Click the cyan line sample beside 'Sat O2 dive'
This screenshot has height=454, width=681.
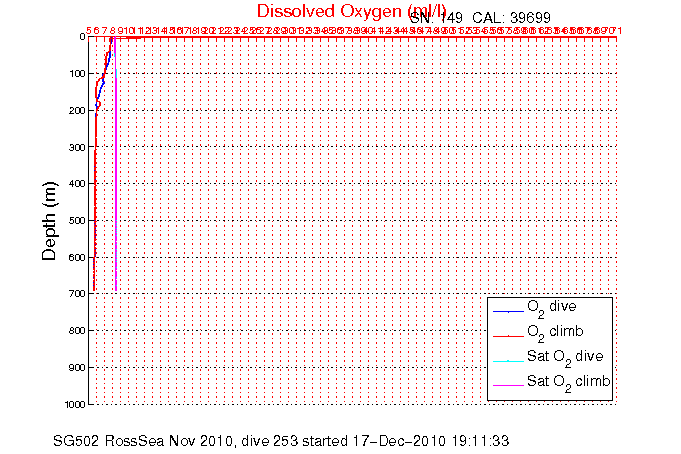click(508, 361)
